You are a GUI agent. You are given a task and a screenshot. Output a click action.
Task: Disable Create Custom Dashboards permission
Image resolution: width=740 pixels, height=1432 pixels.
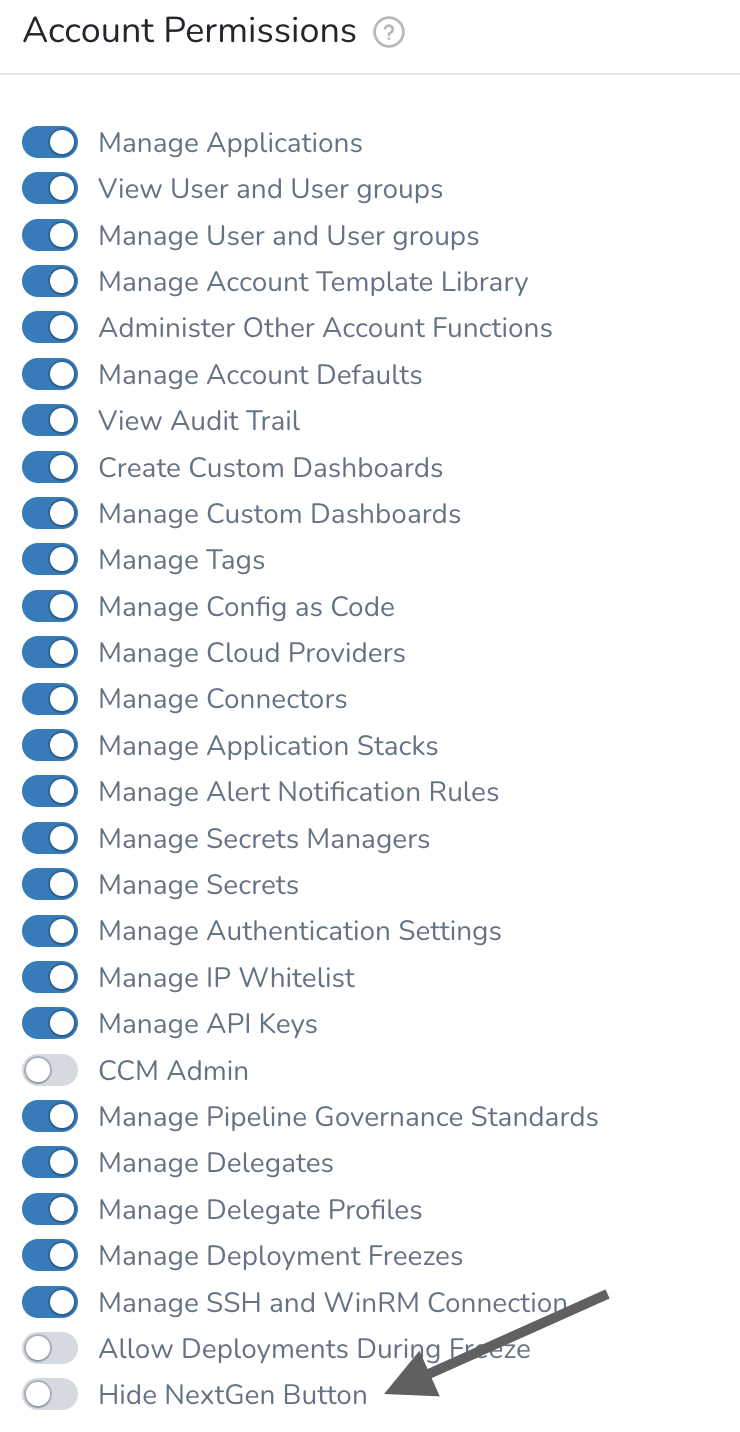[50, 467]
